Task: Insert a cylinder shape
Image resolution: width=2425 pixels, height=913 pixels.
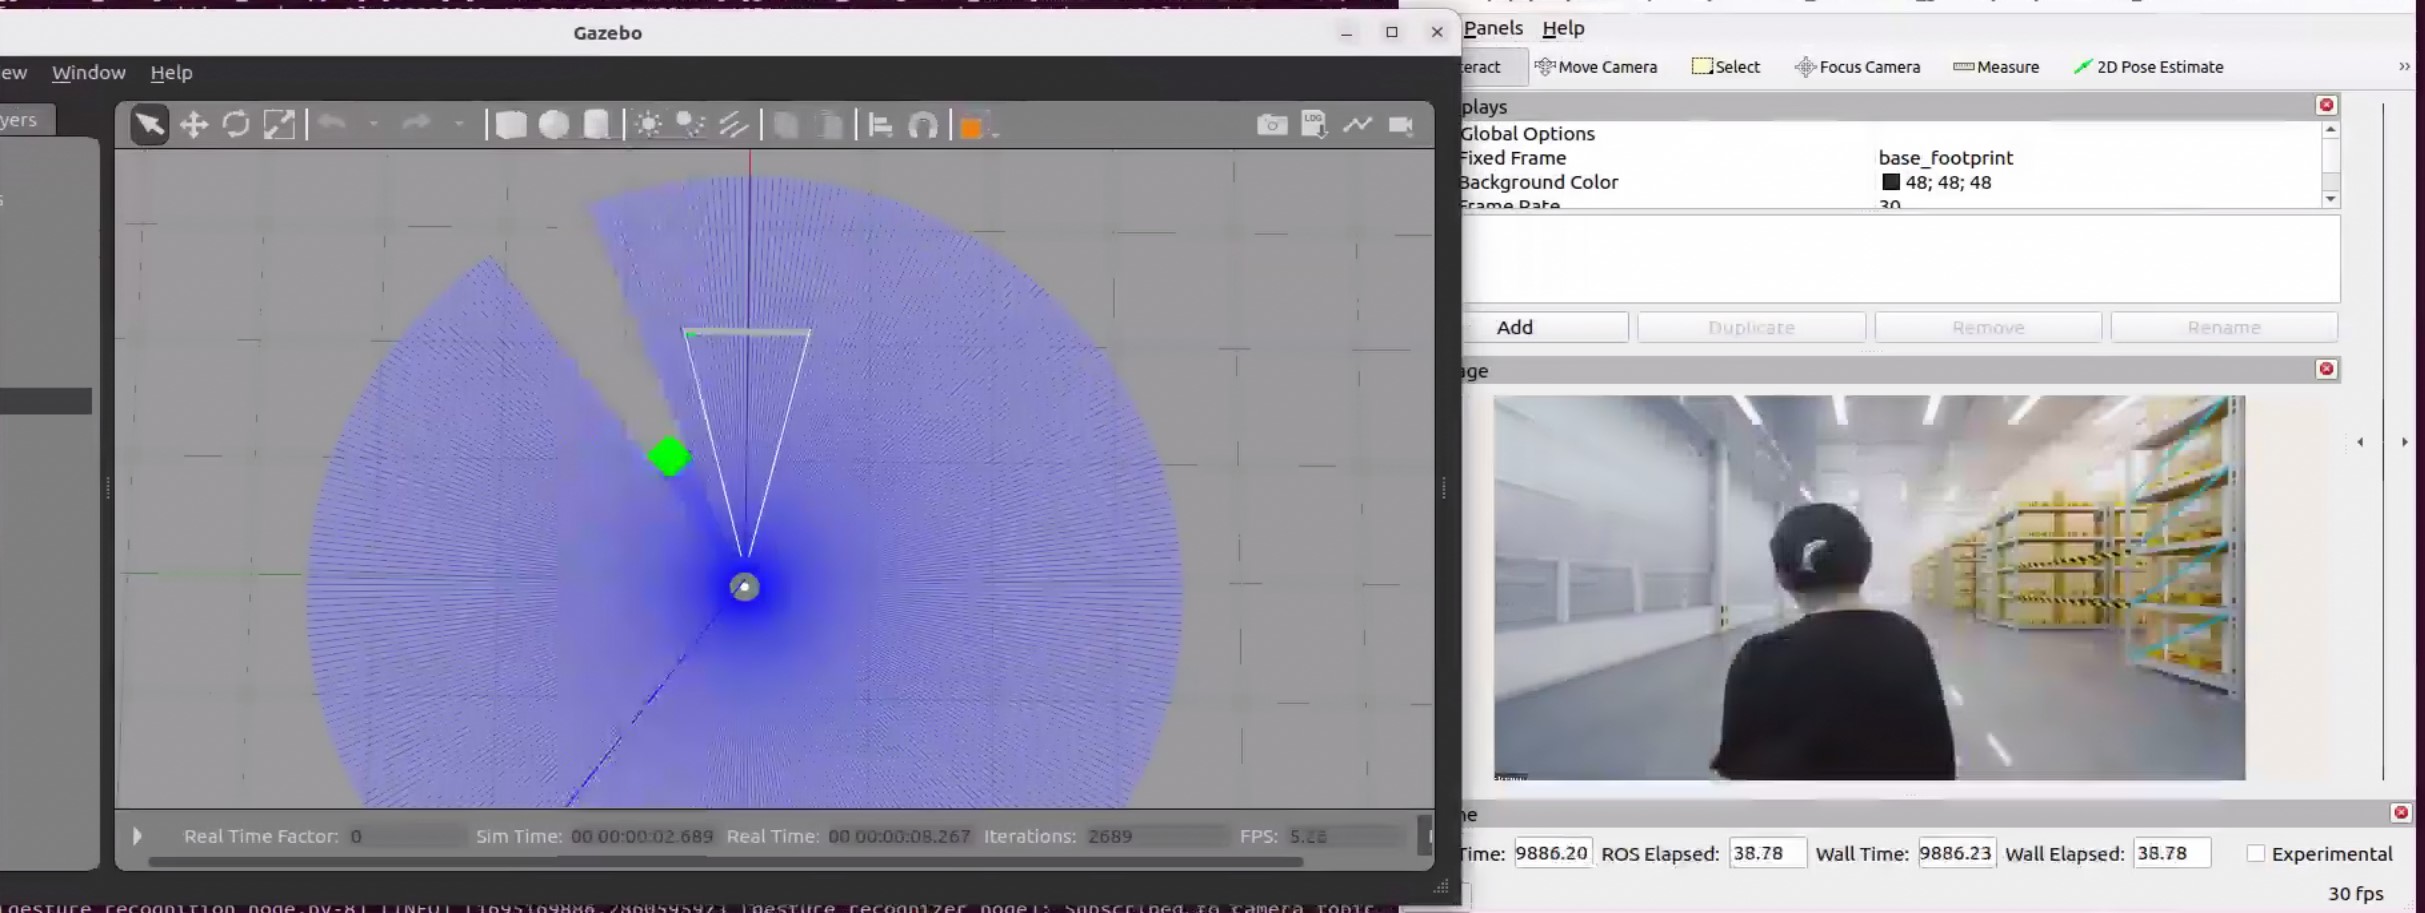Action: click(596, 125)
